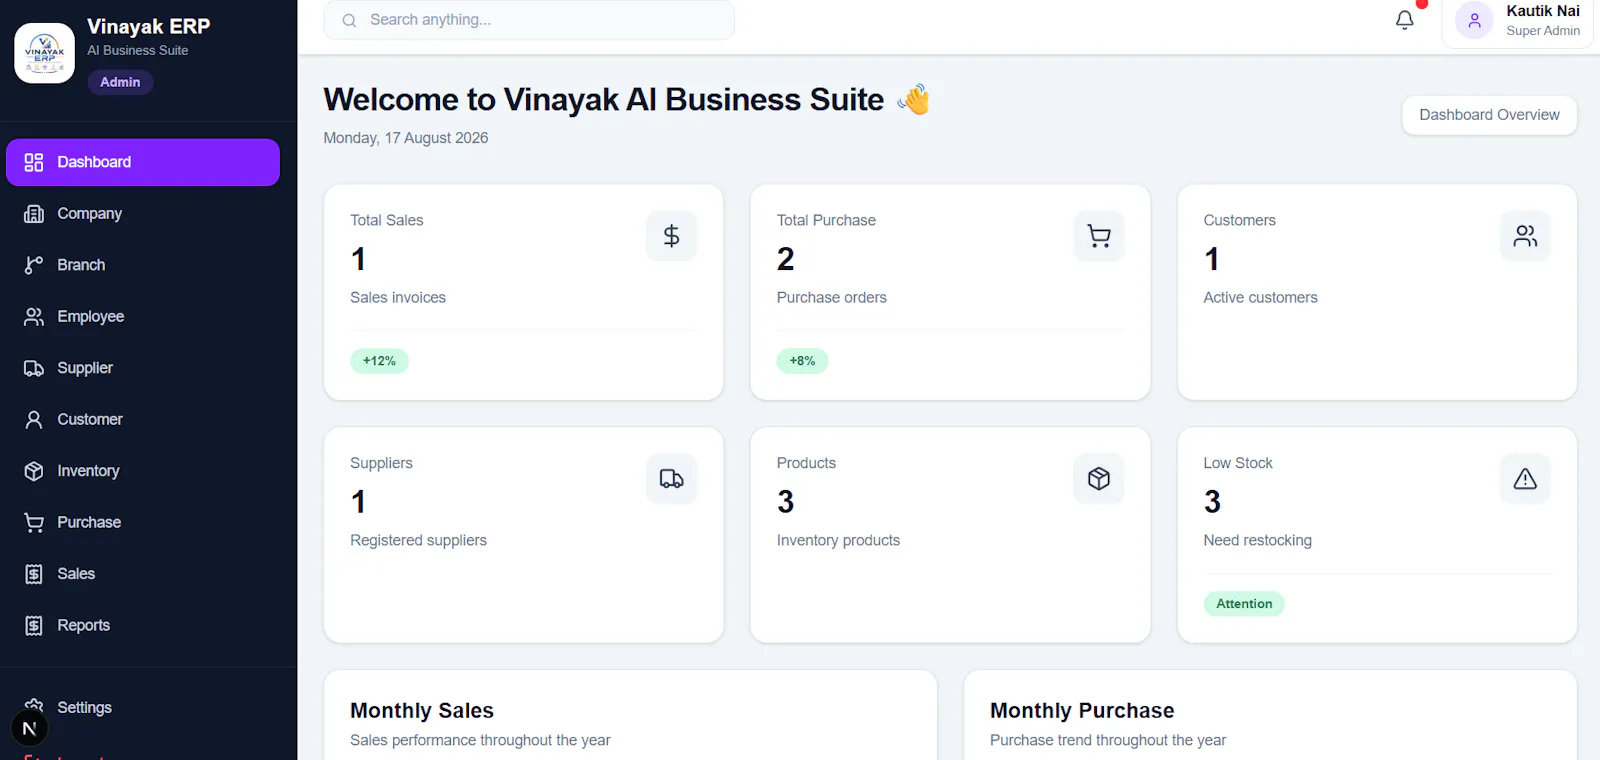Image resolution: width=1600 pixels, height=760 pixels.
Task: Click the Reports receipt icon
Action: point(34,626)
